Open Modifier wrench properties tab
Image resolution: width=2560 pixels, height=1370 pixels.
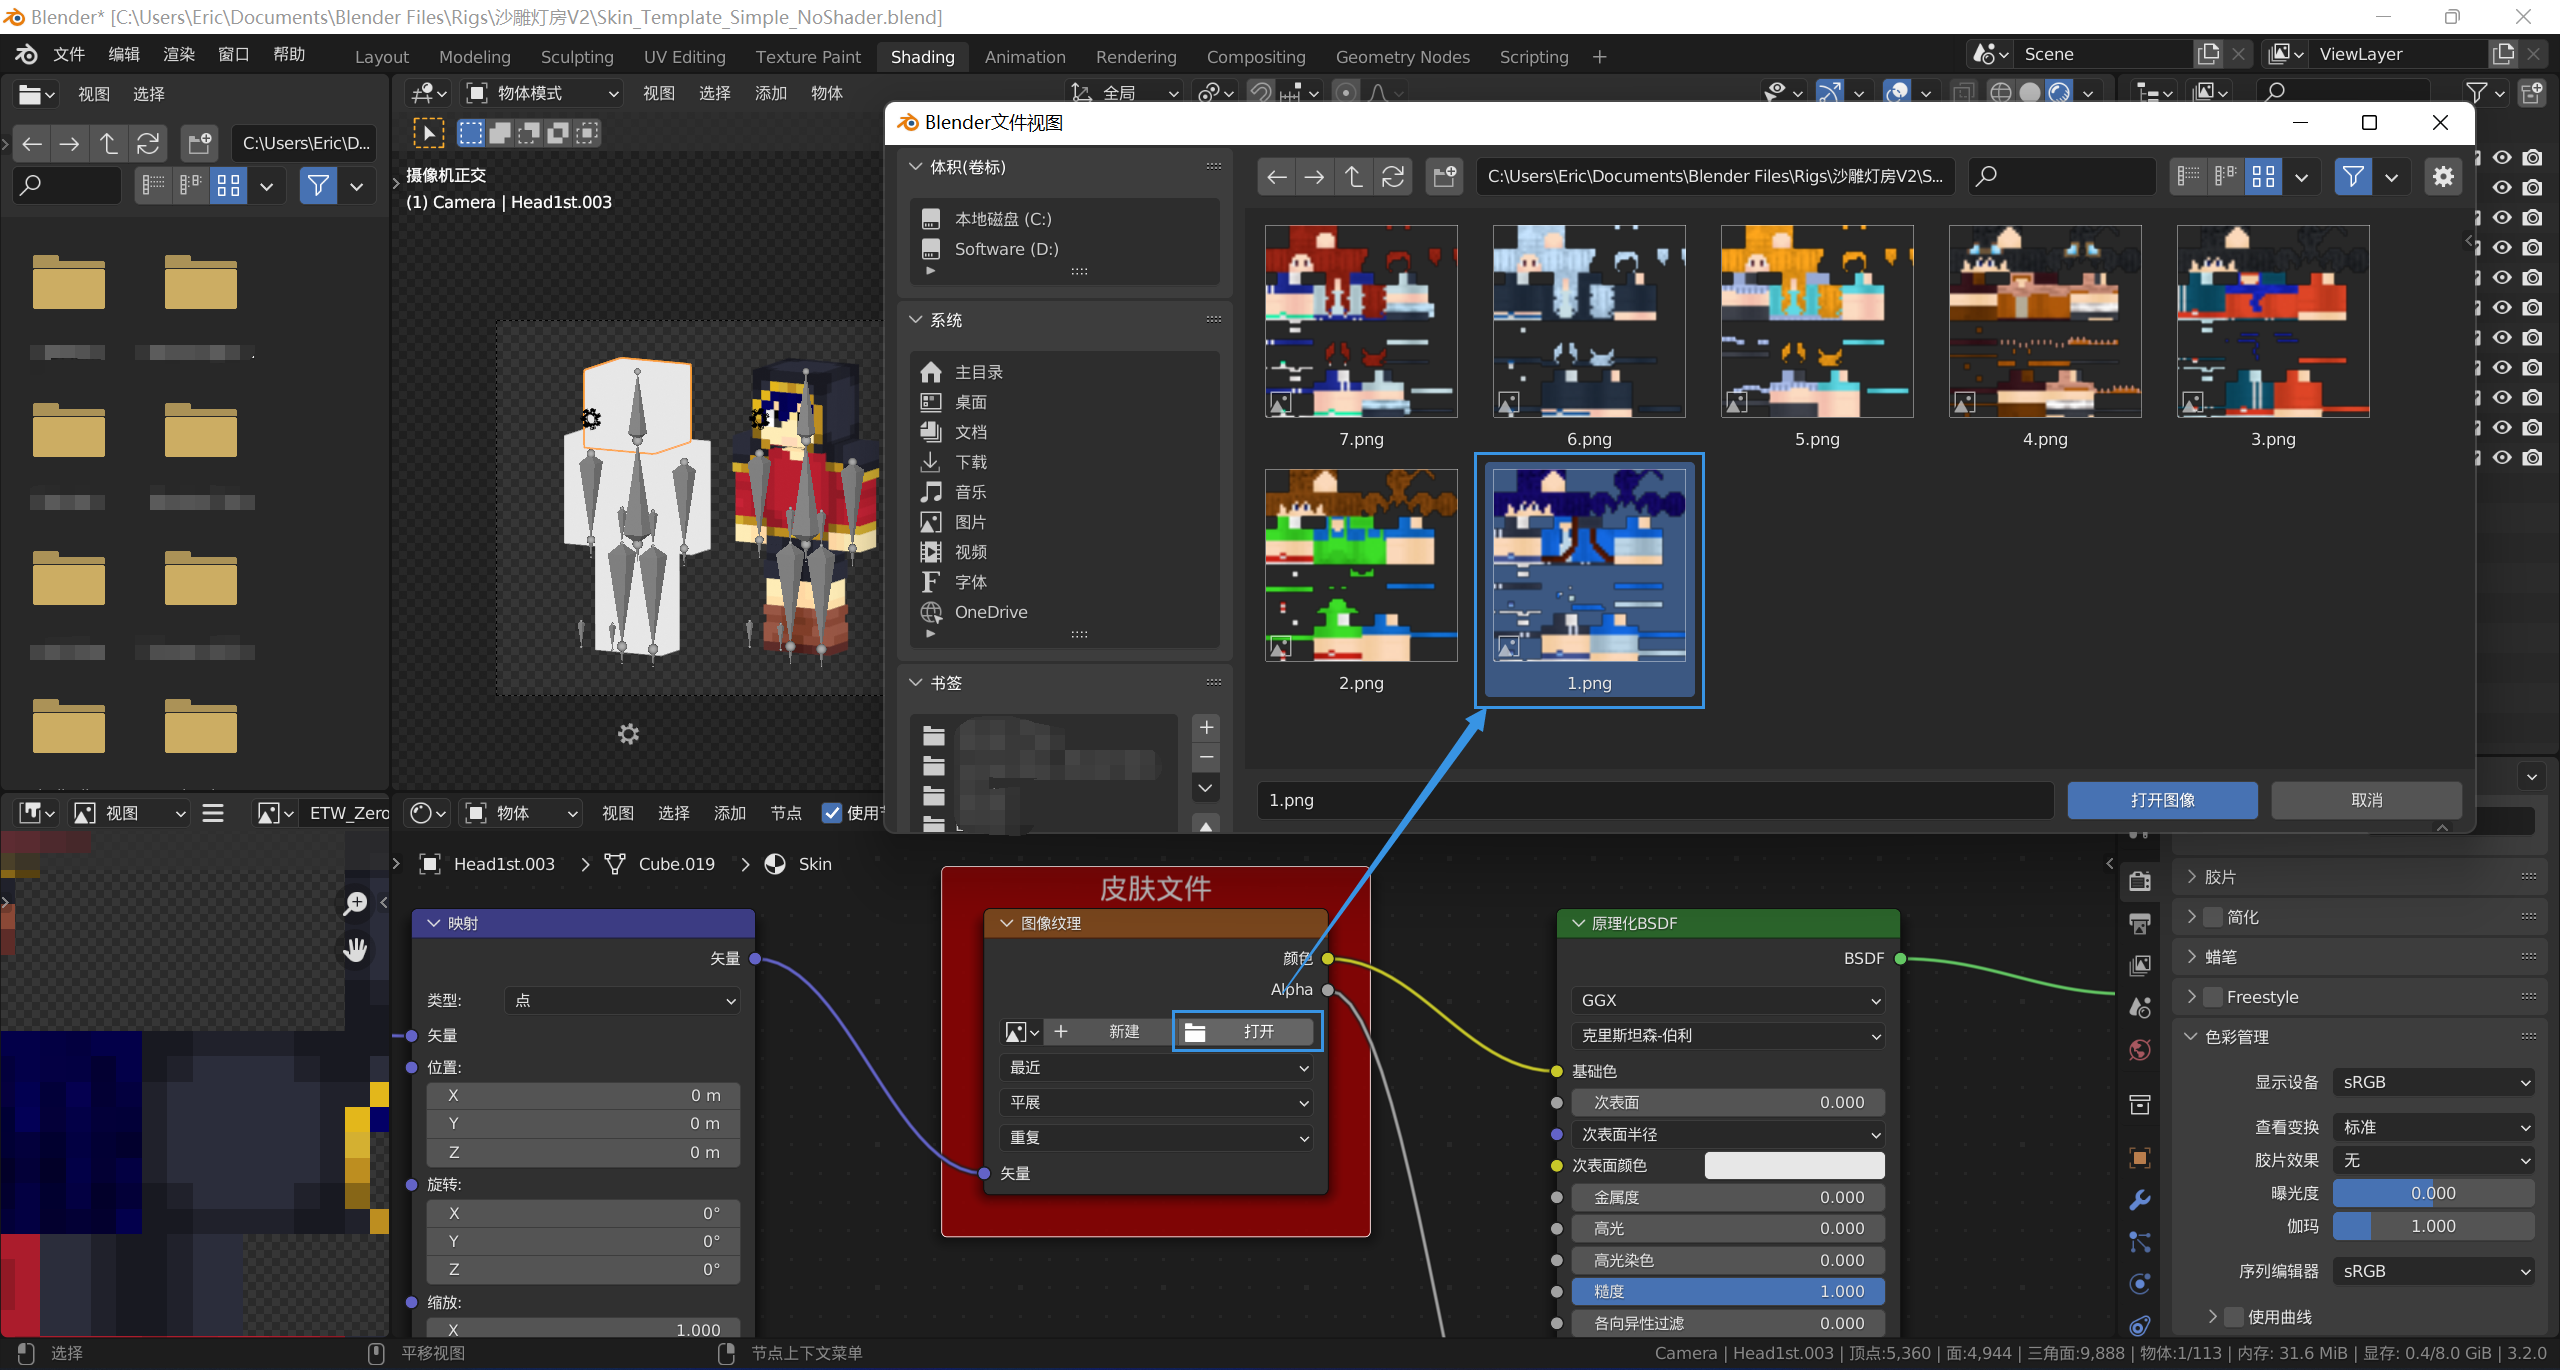pyautogui.click(x=2140, y=1200)
